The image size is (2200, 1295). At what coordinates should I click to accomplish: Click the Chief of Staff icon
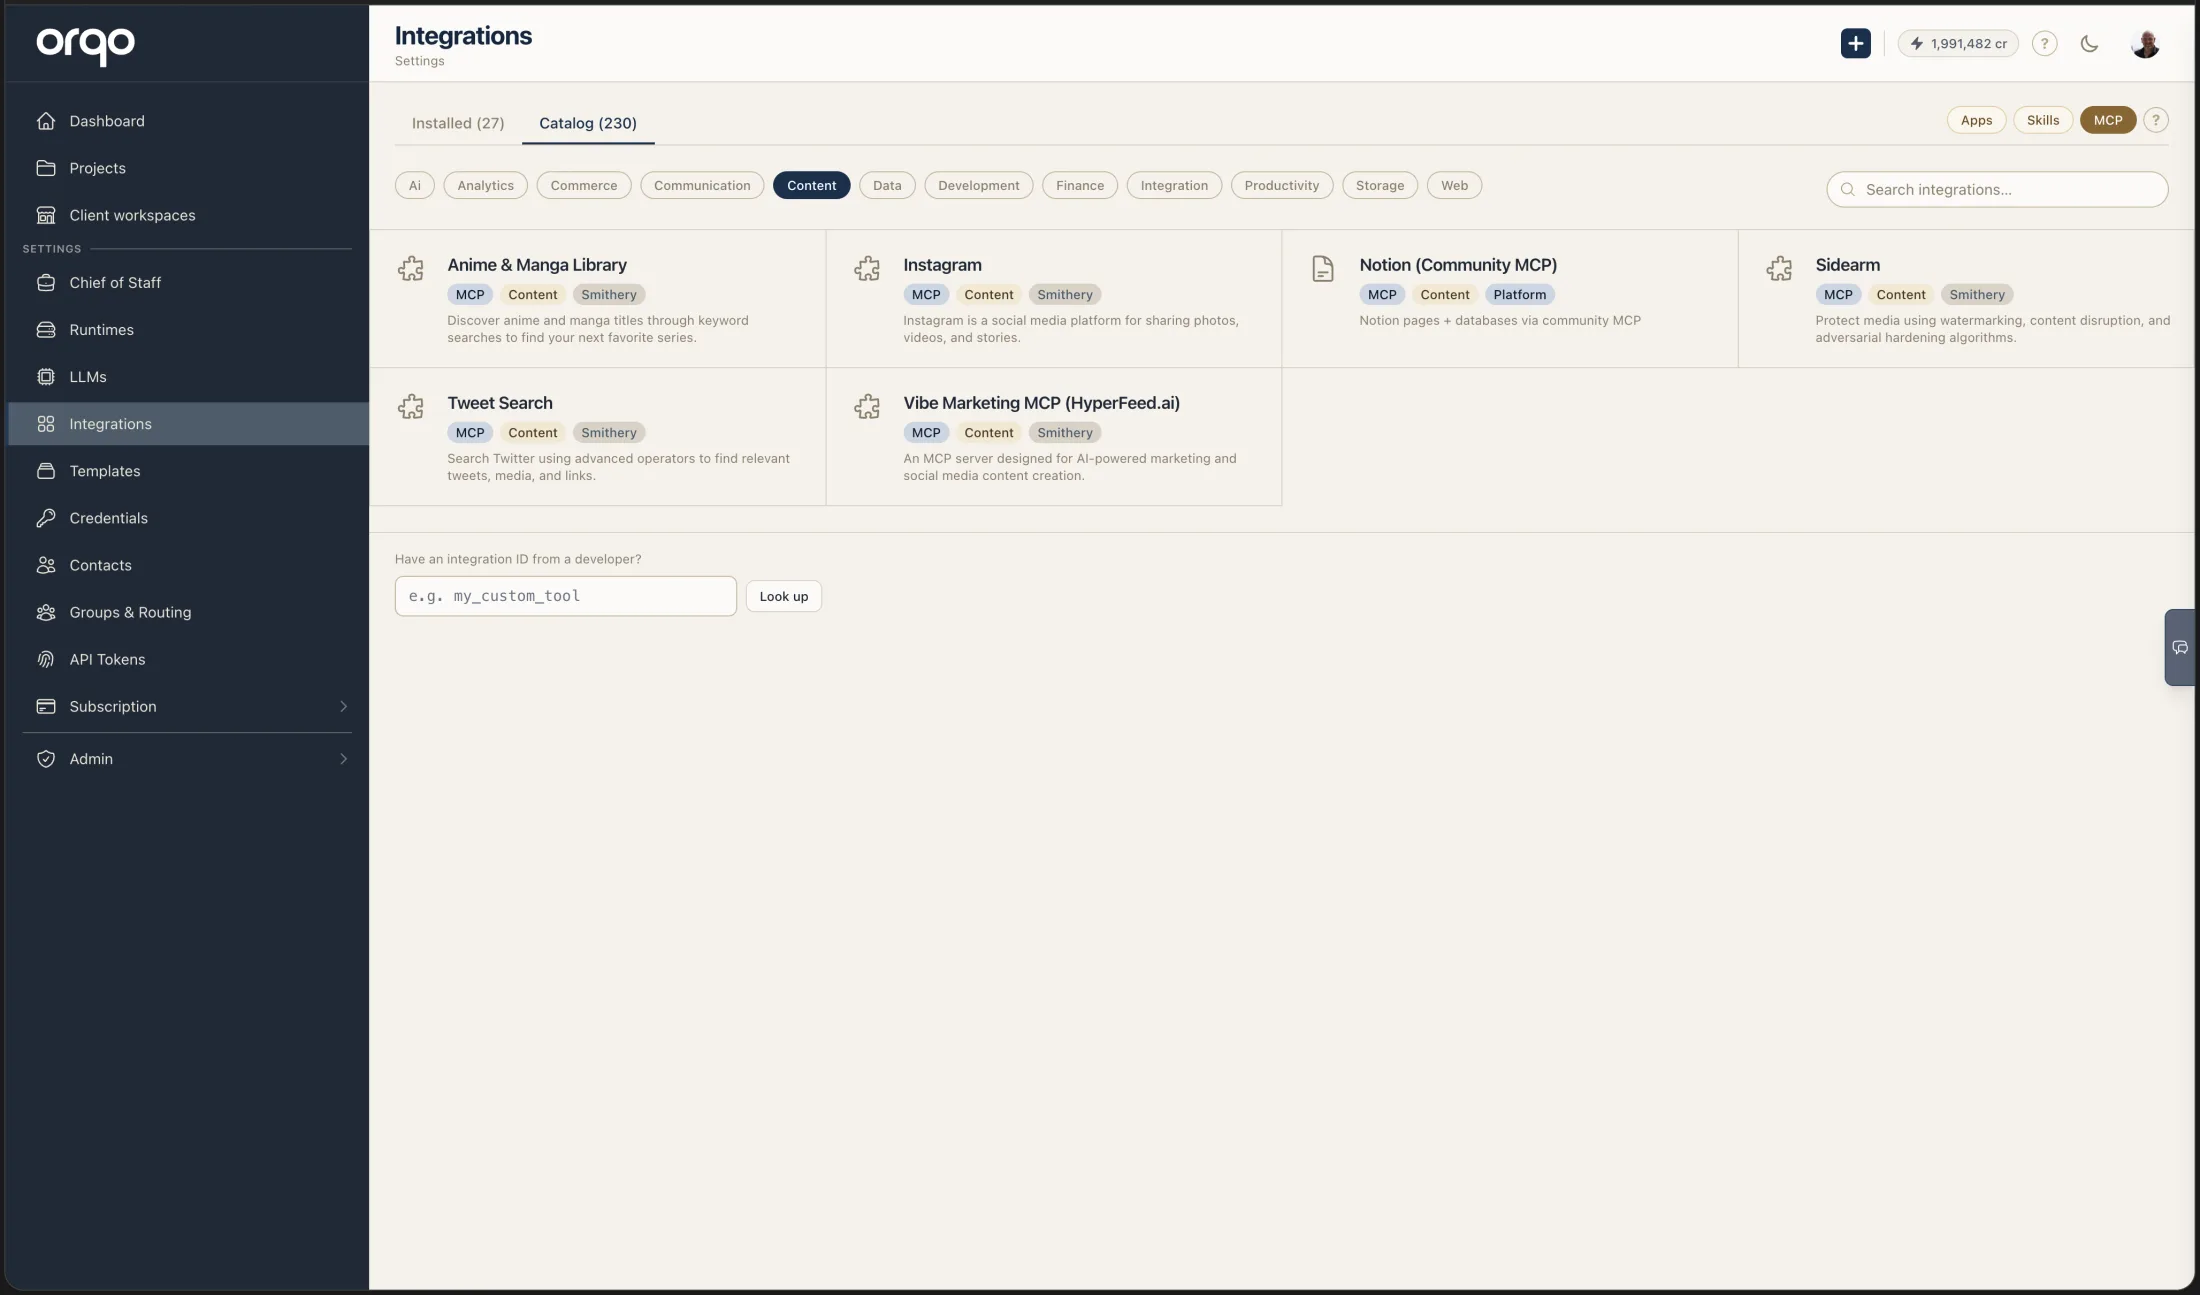46,283
